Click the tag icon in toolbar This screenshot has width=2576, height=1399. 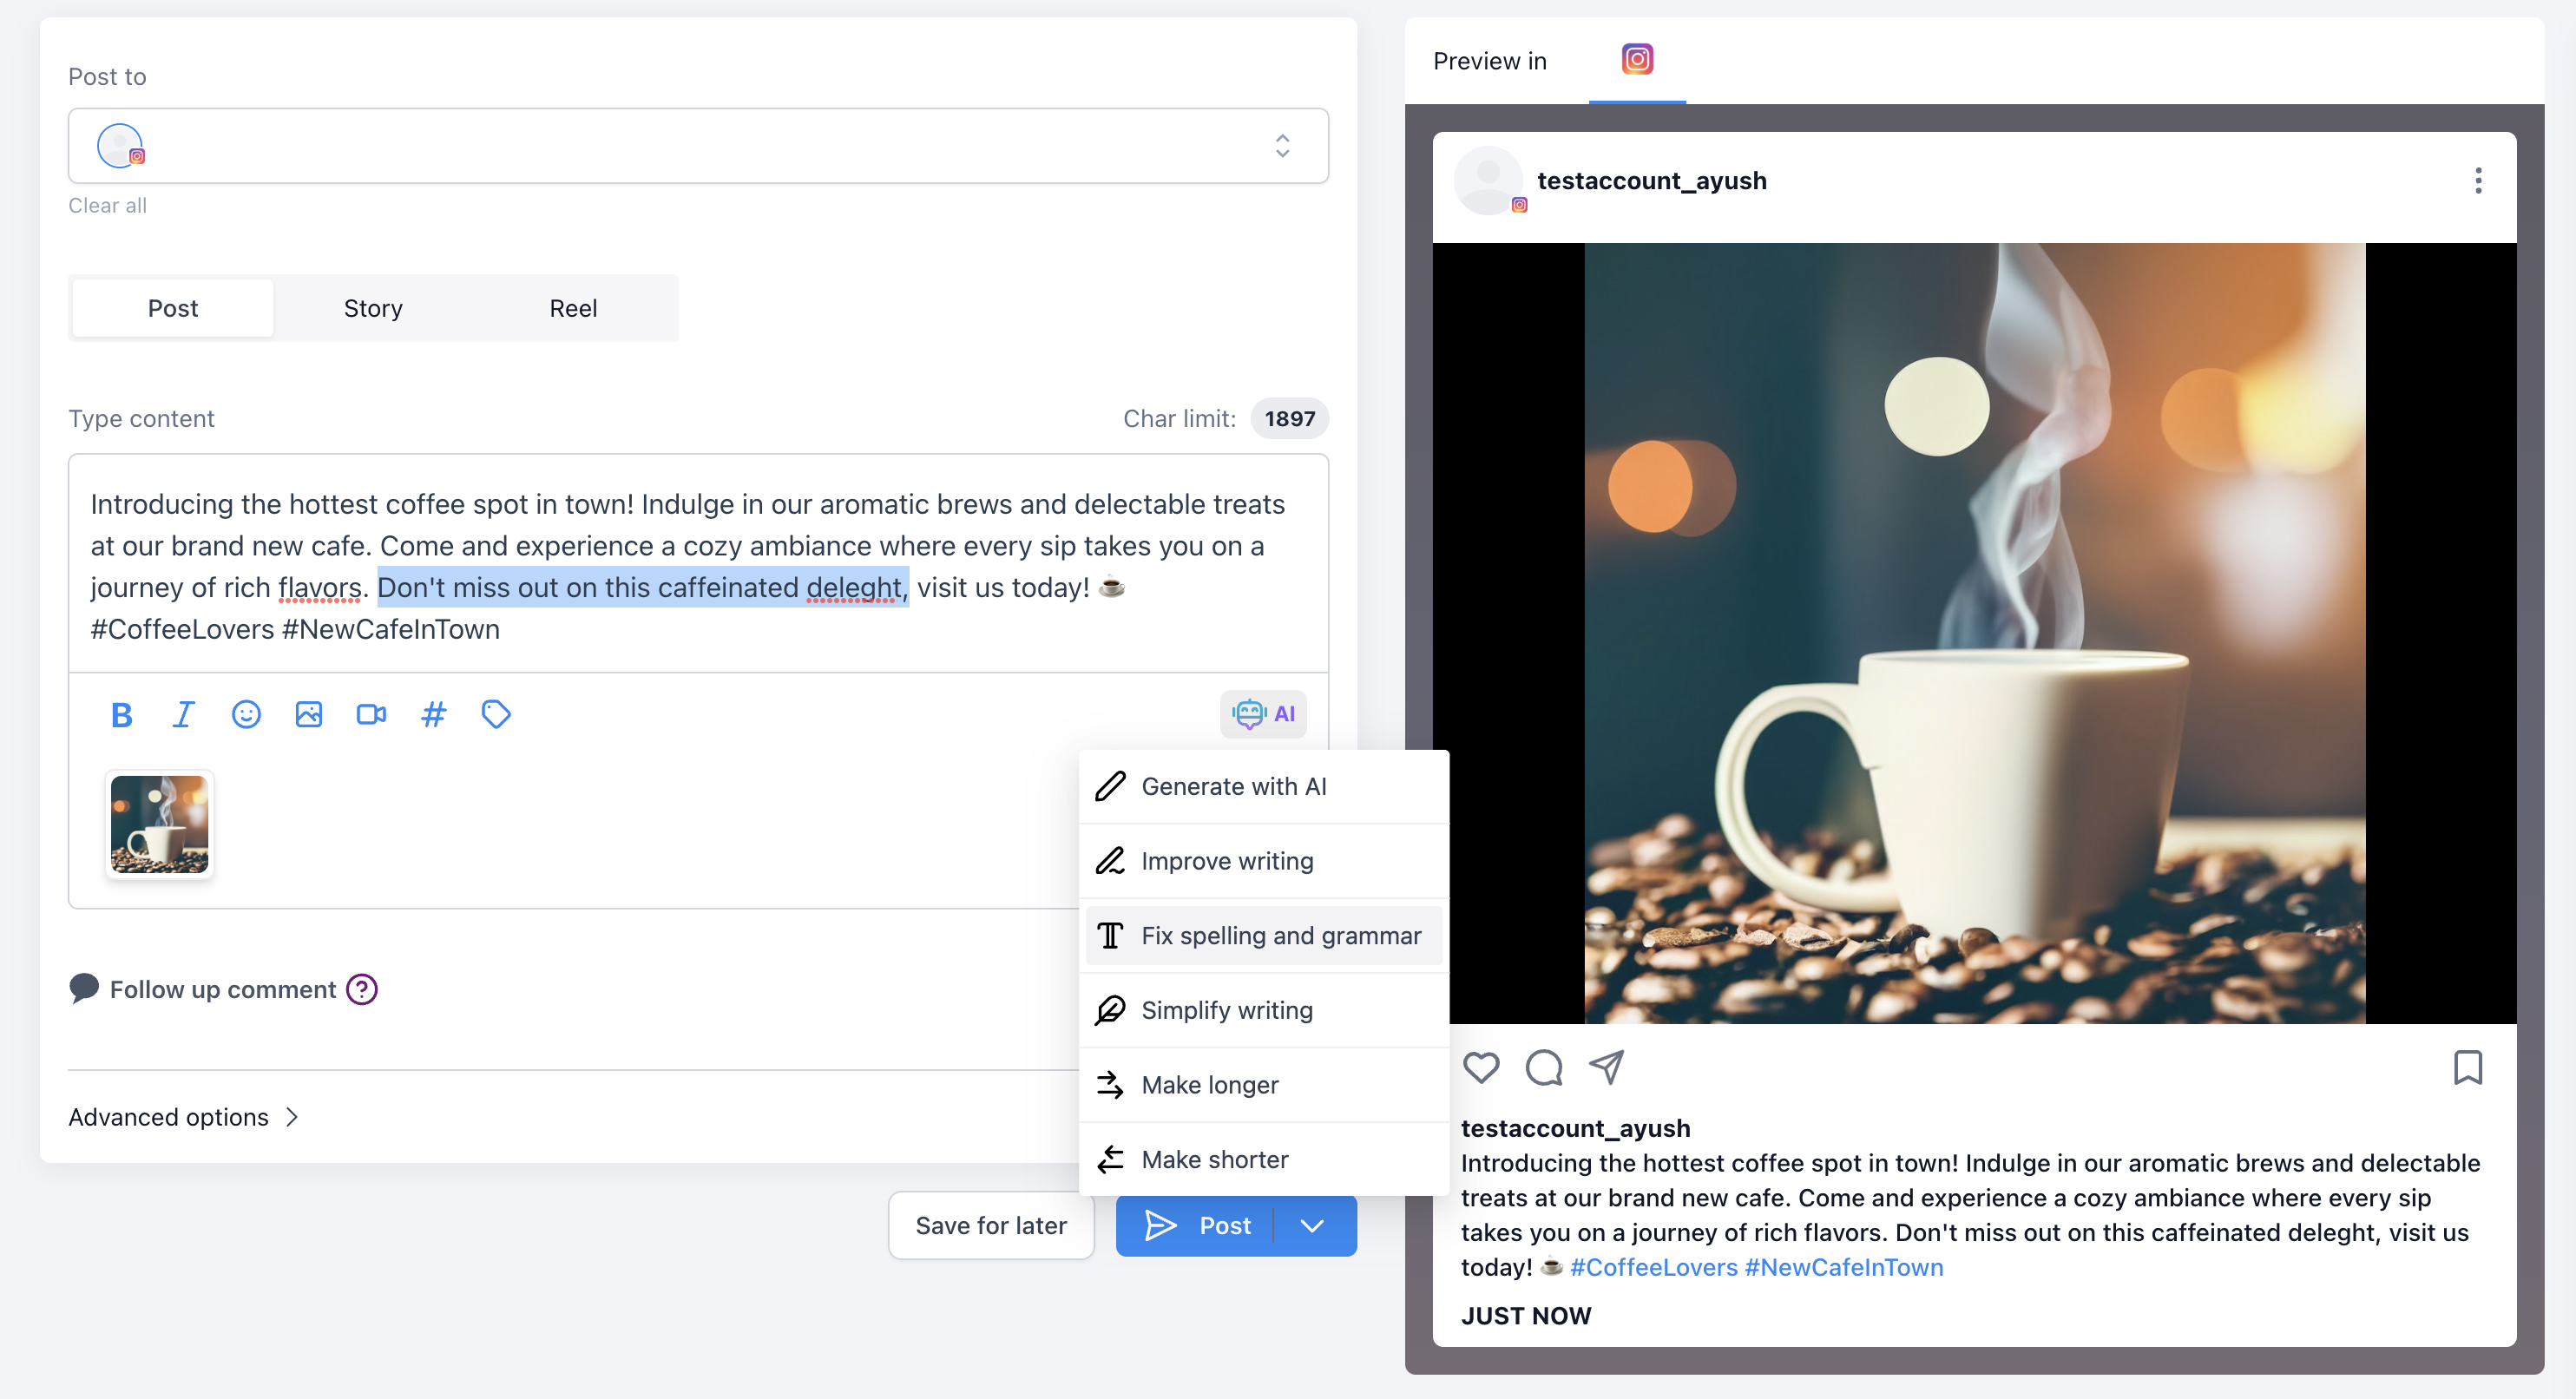(x=496, y=714)
